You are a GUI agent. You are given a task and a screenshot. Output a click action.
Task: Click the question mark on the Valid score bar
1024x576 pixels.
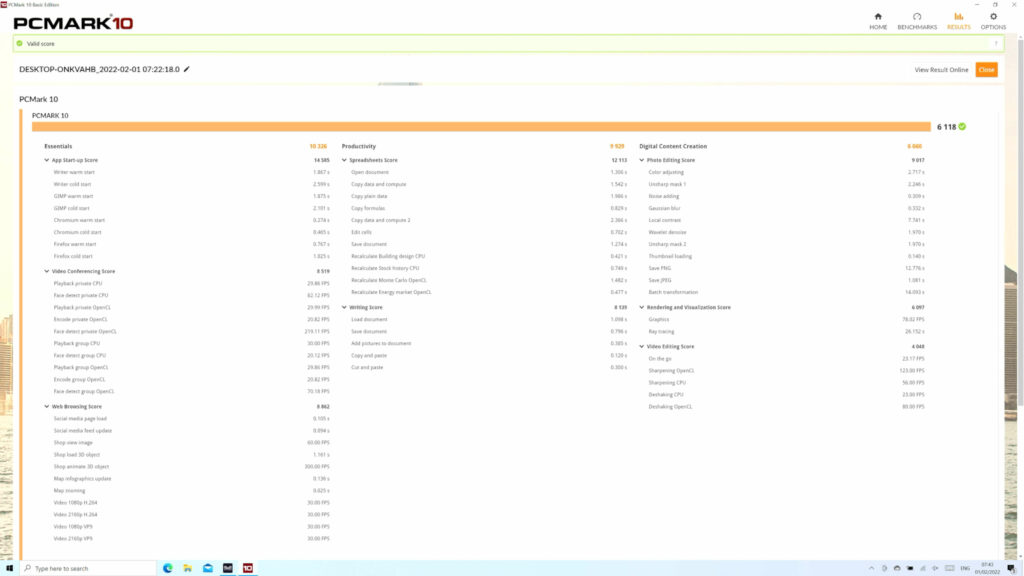pos(996,44)
